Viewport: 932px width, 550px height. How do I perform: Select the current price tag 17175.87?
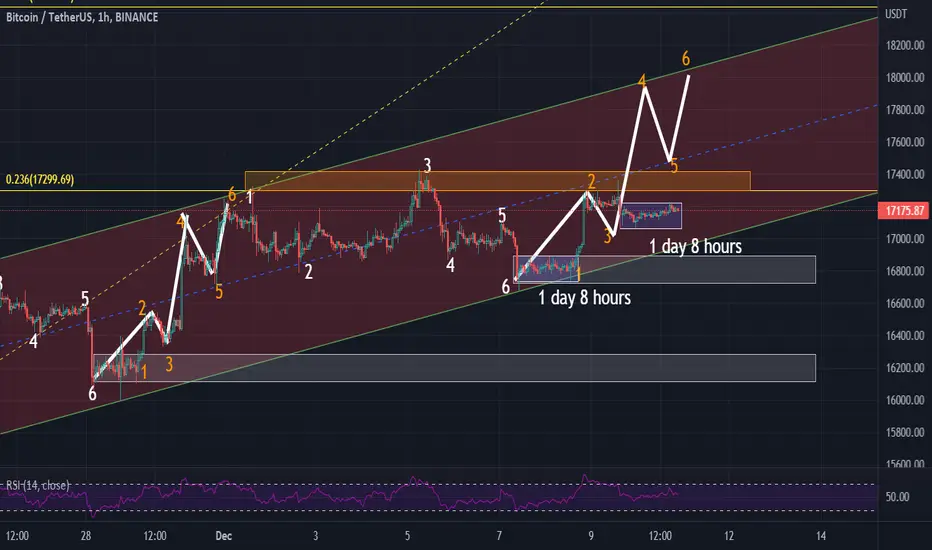[905, 210]
